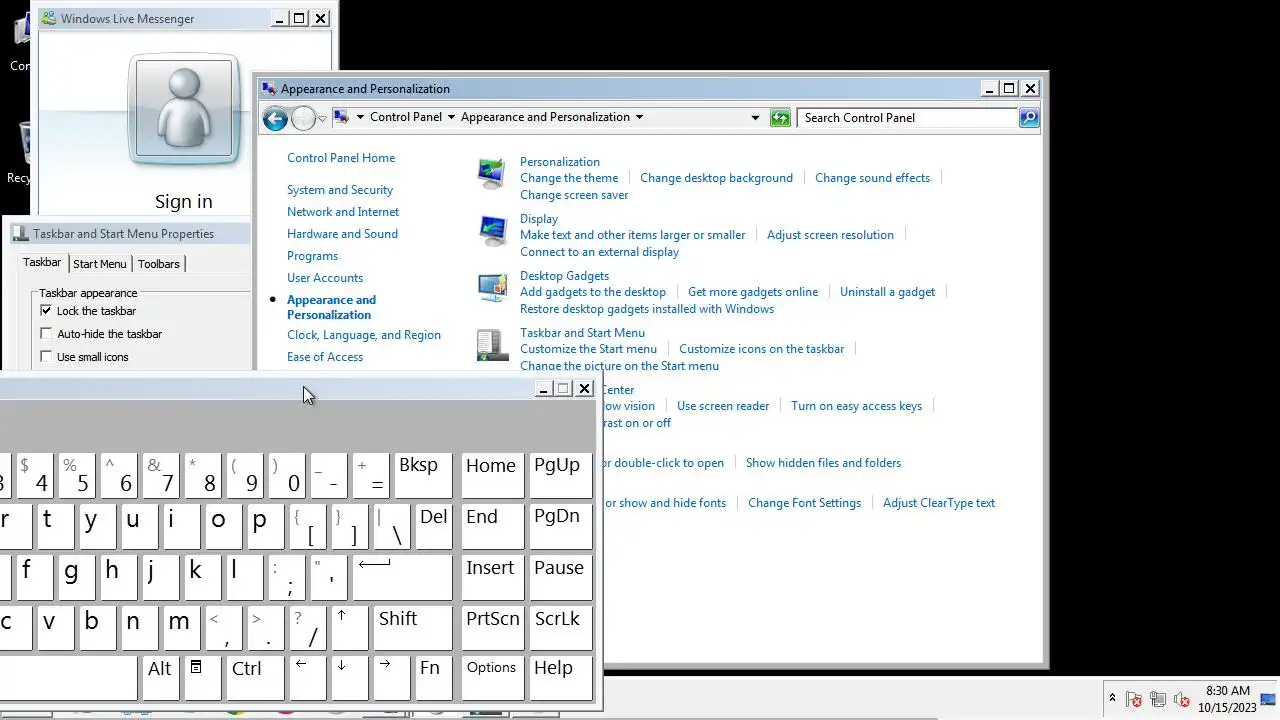Click Control Panel Home link
Screen dimensions: 1280x720
pyautogui.click(x=341, y=158)
